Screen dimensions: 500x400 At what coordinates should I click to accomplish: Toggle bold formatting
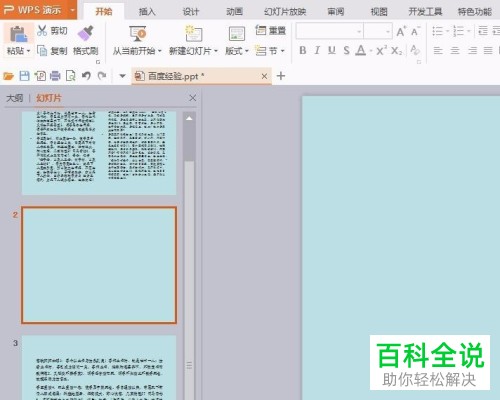click(x=303, y=50)
